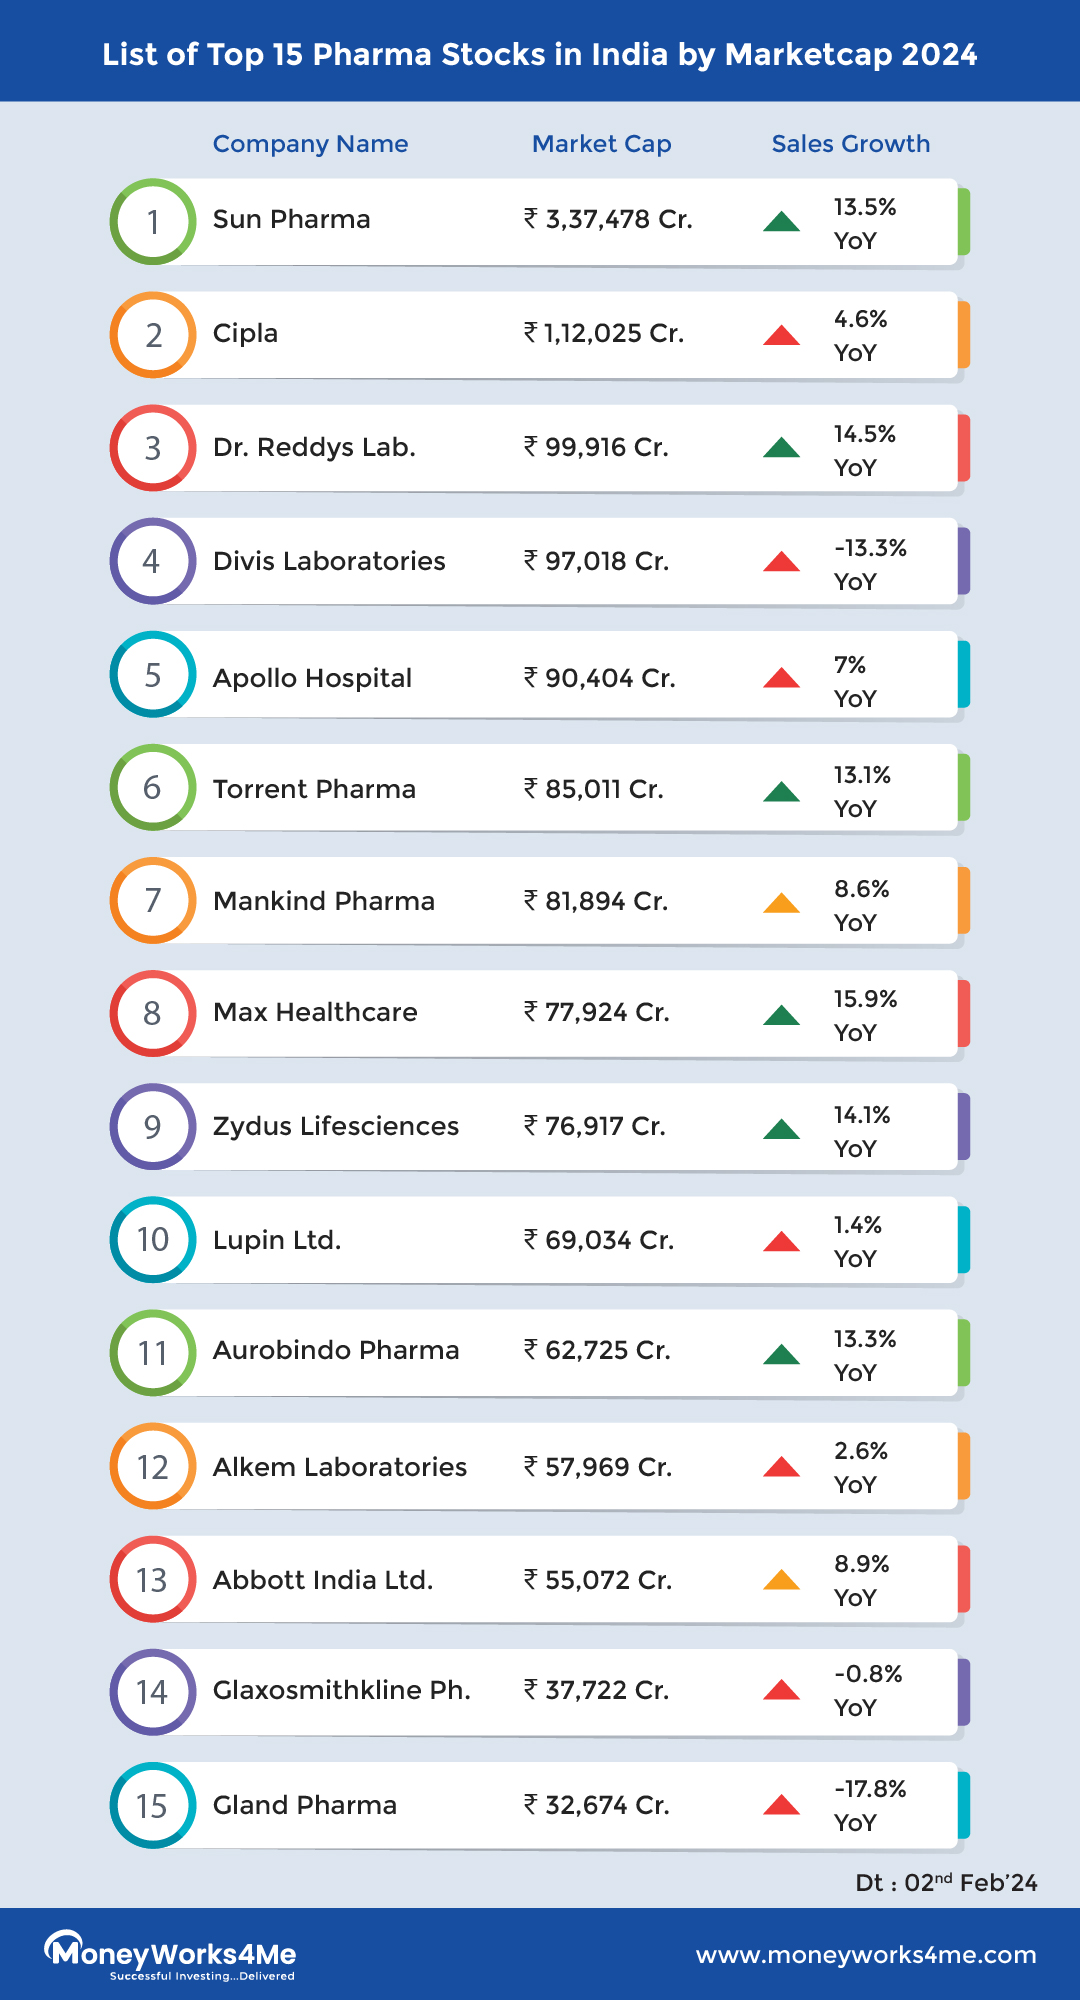Screen dimensions: 1080x2000
Task: Click the Apollo Hospital company name
Action: point(312,678)
